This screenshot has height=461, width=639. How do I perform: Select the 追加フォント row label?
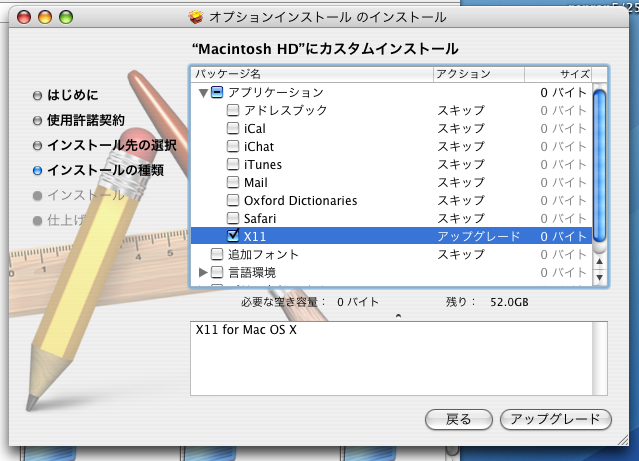click(263, 255)
